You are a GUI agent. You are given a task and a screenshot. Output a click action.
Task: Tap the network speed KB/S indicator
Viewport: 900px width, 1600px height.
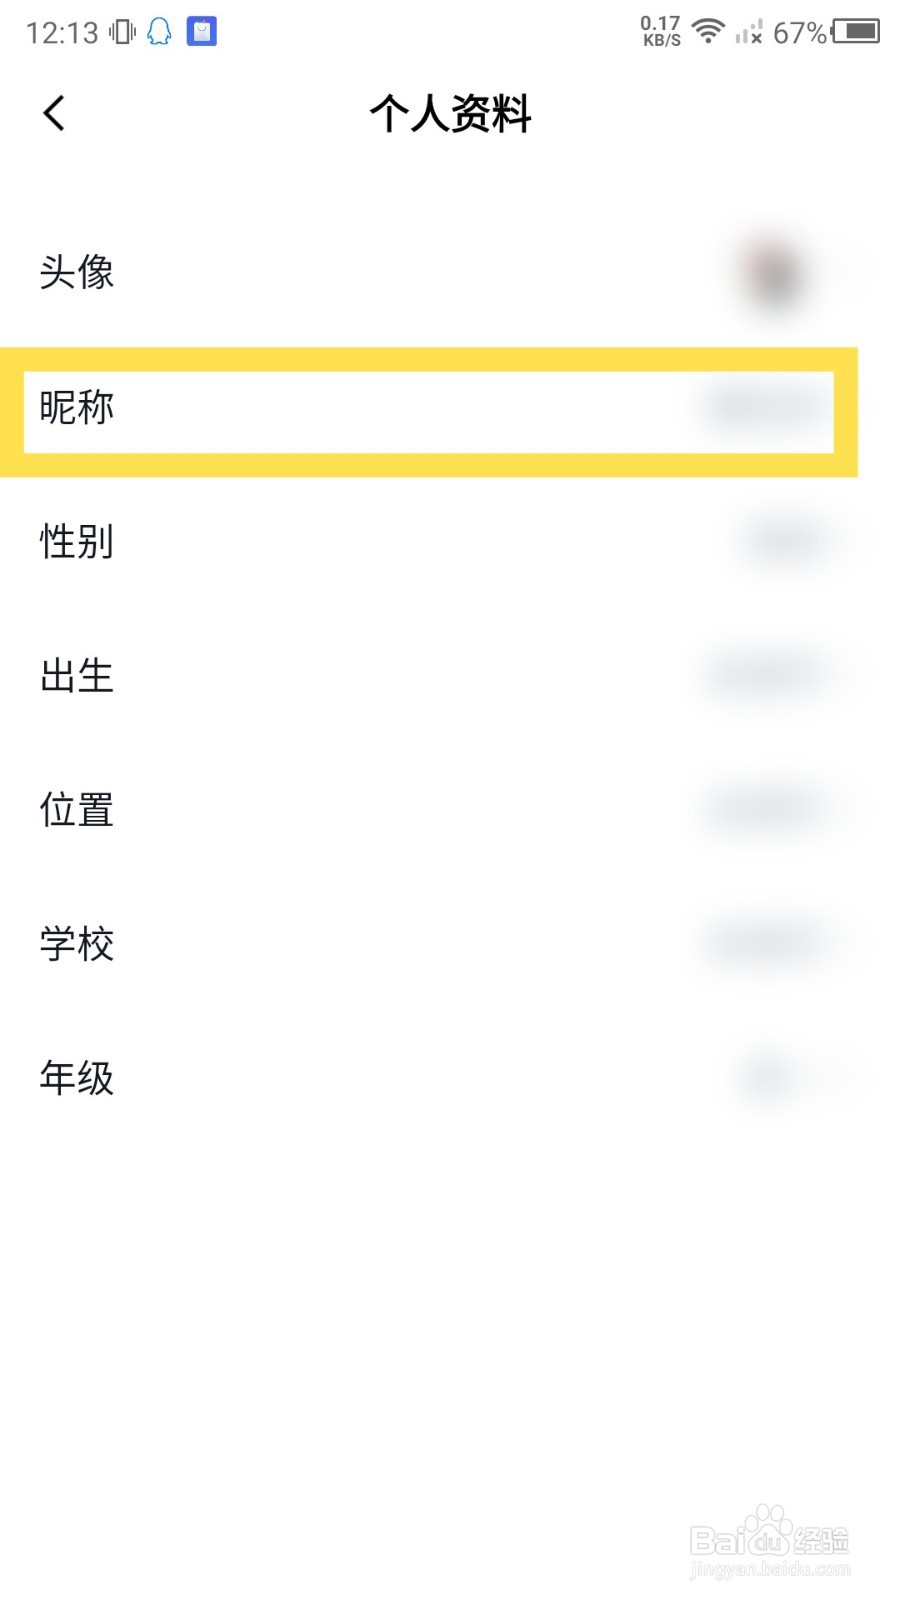[661, 31]
